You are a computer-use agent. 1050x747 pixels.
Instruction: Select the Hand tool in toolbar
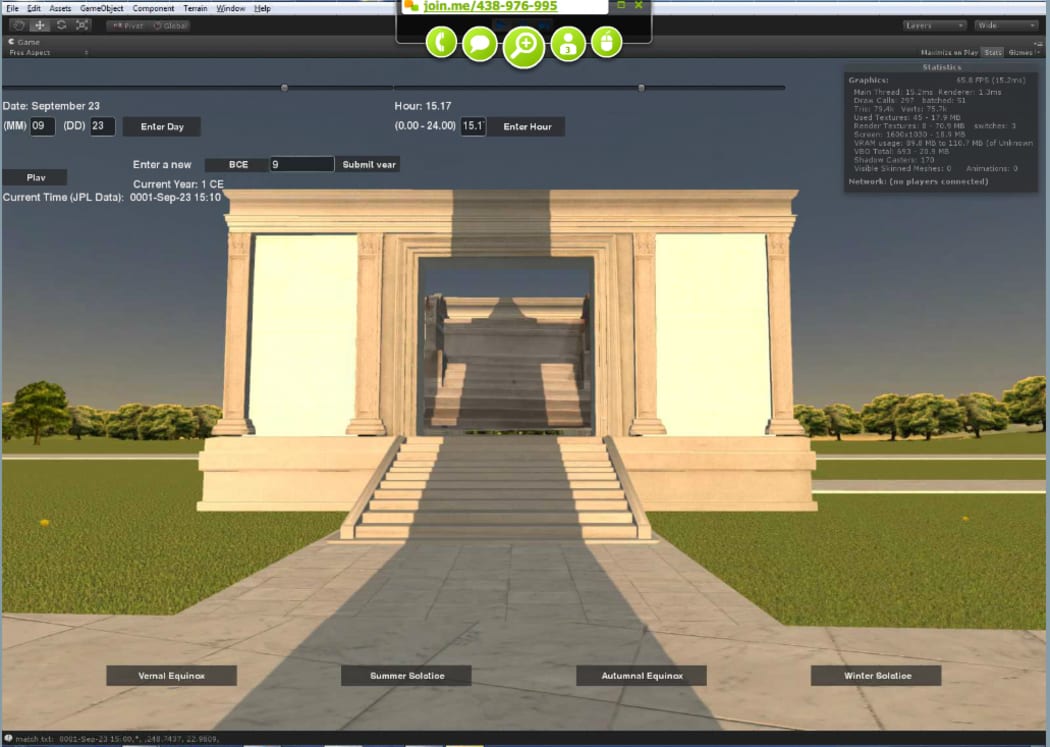coord(19,25)
